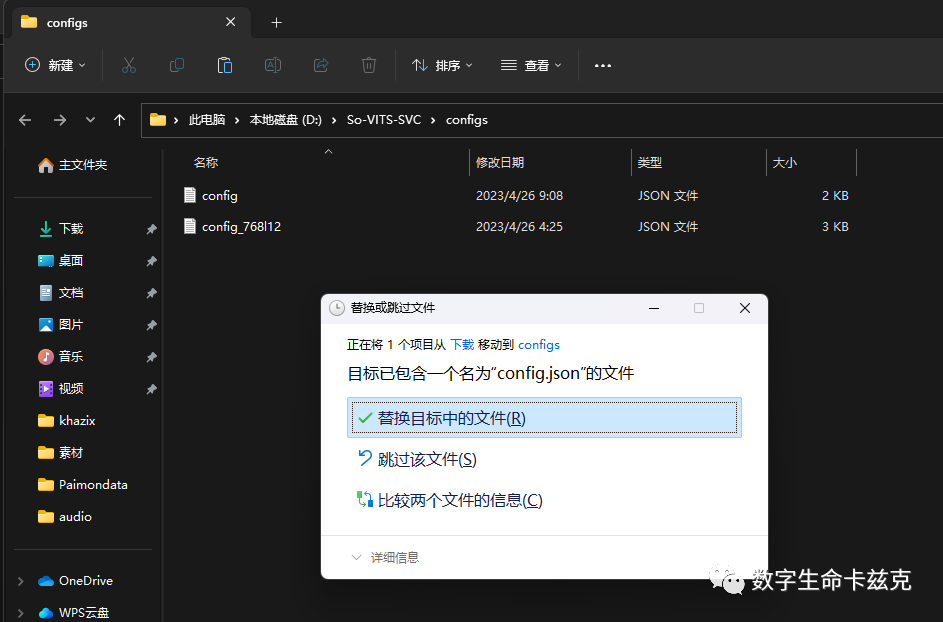Open 下载 folder in sidebar
The width and height of the screenshot is (943, 622).
[x=71, y=229]
